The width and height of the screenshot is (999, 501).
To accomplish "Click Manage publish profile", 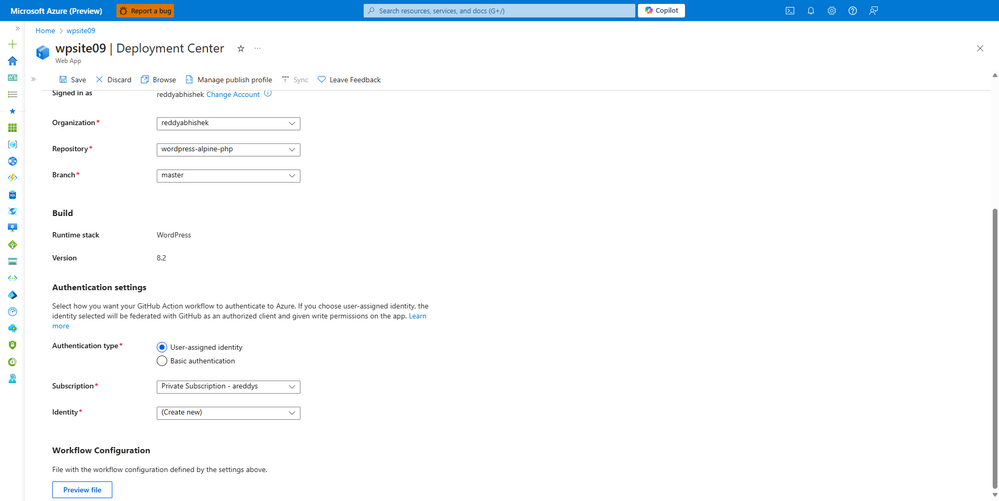I will point(229,80).
